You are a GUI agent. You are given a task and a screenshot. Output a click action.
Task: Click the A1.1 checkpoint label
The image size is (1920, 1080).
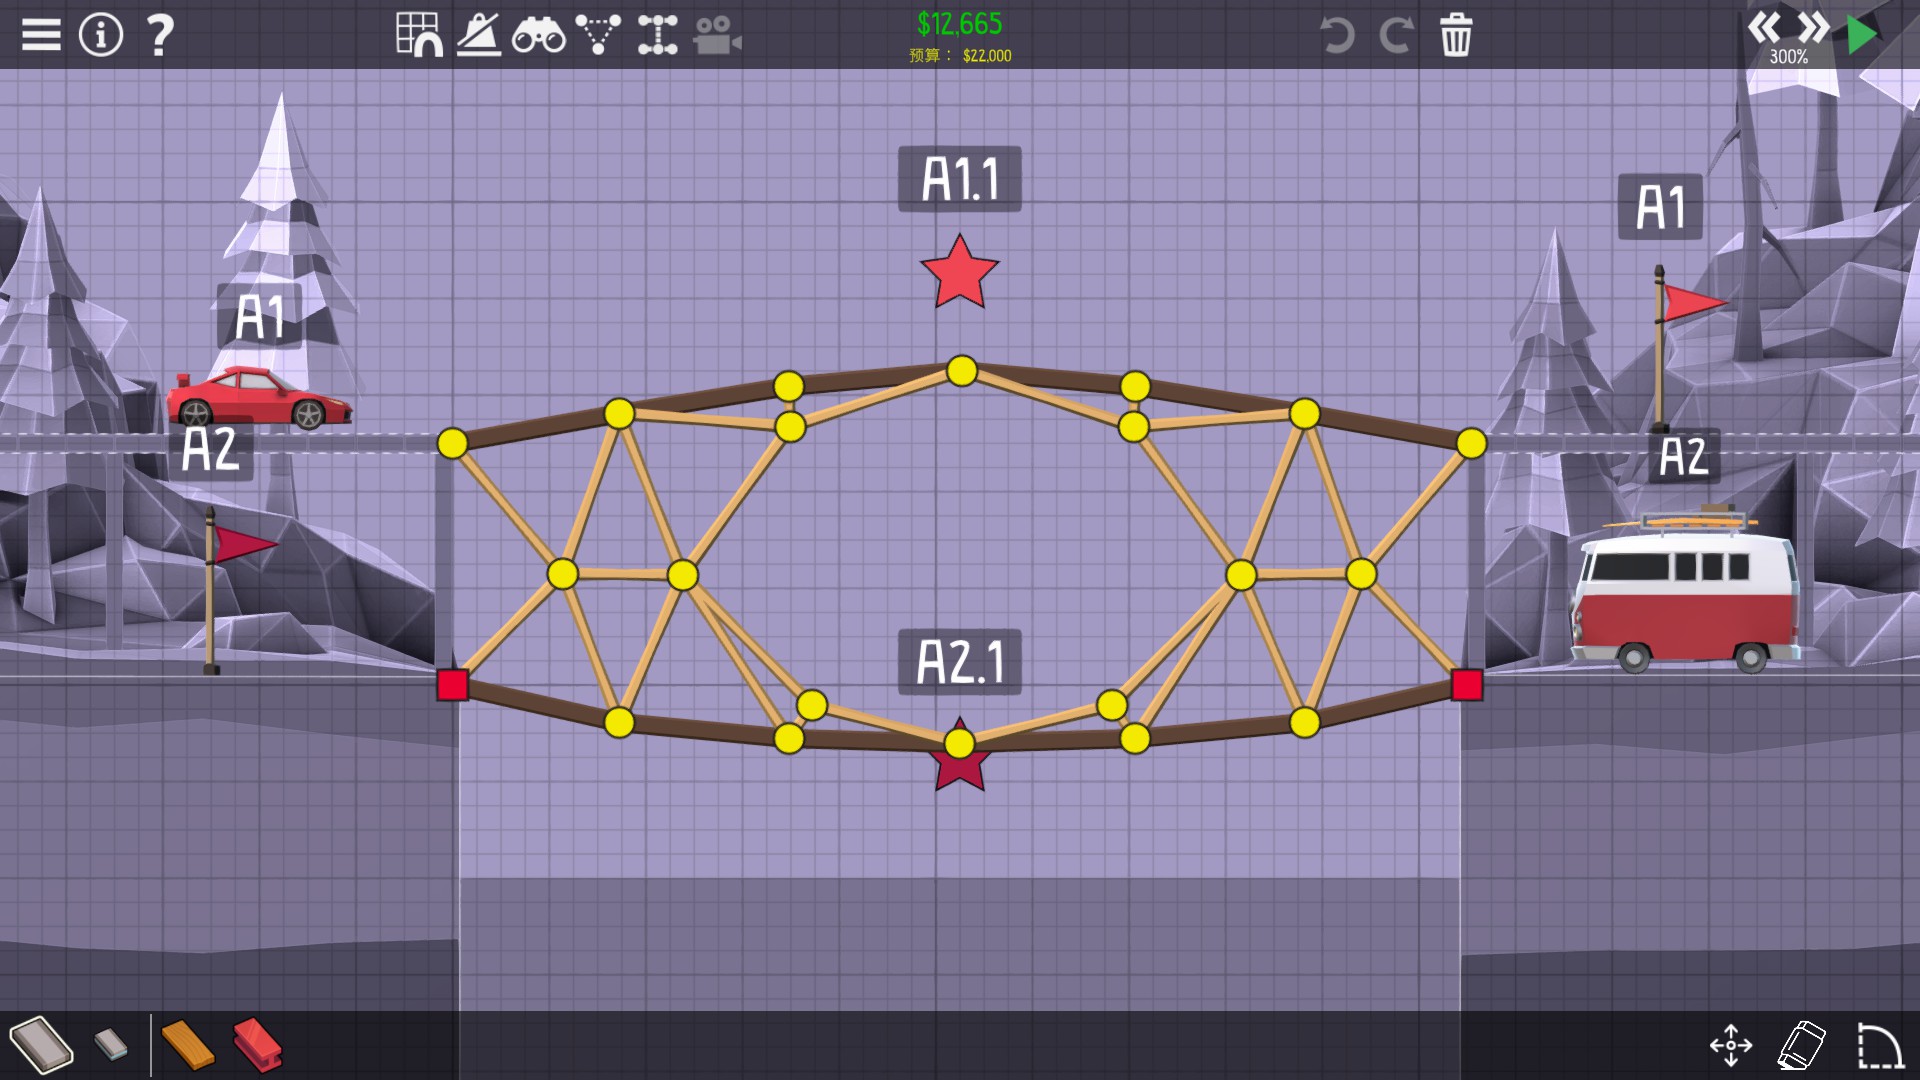tap(959, 179)
